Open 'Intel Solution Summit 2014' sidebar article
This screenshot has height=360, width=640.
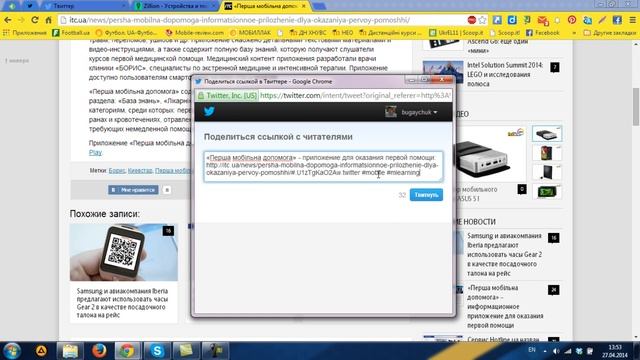[505, 74]
